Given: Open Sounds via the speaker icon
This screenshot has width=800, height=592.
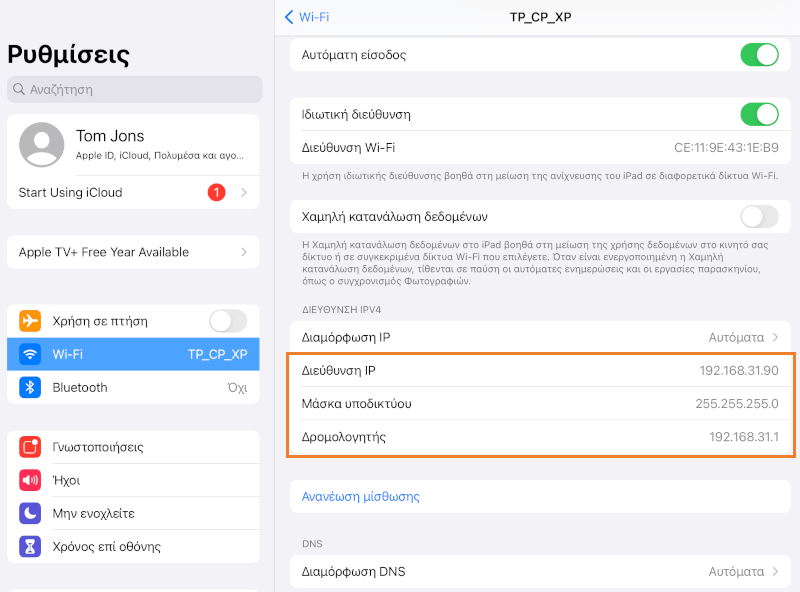Looking at the screenshot, I should coord(31,480).
